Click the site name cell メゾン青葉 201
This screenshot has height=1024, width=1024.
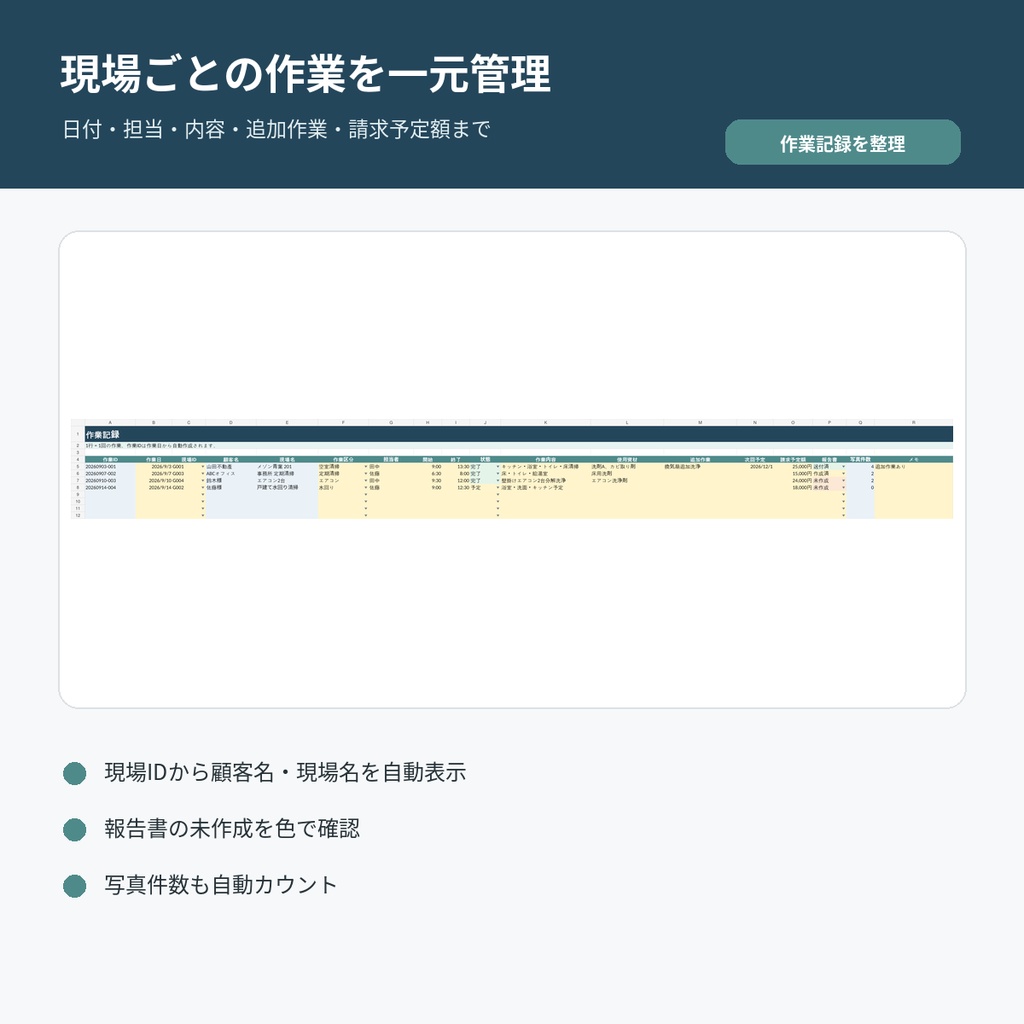(287, 466)
